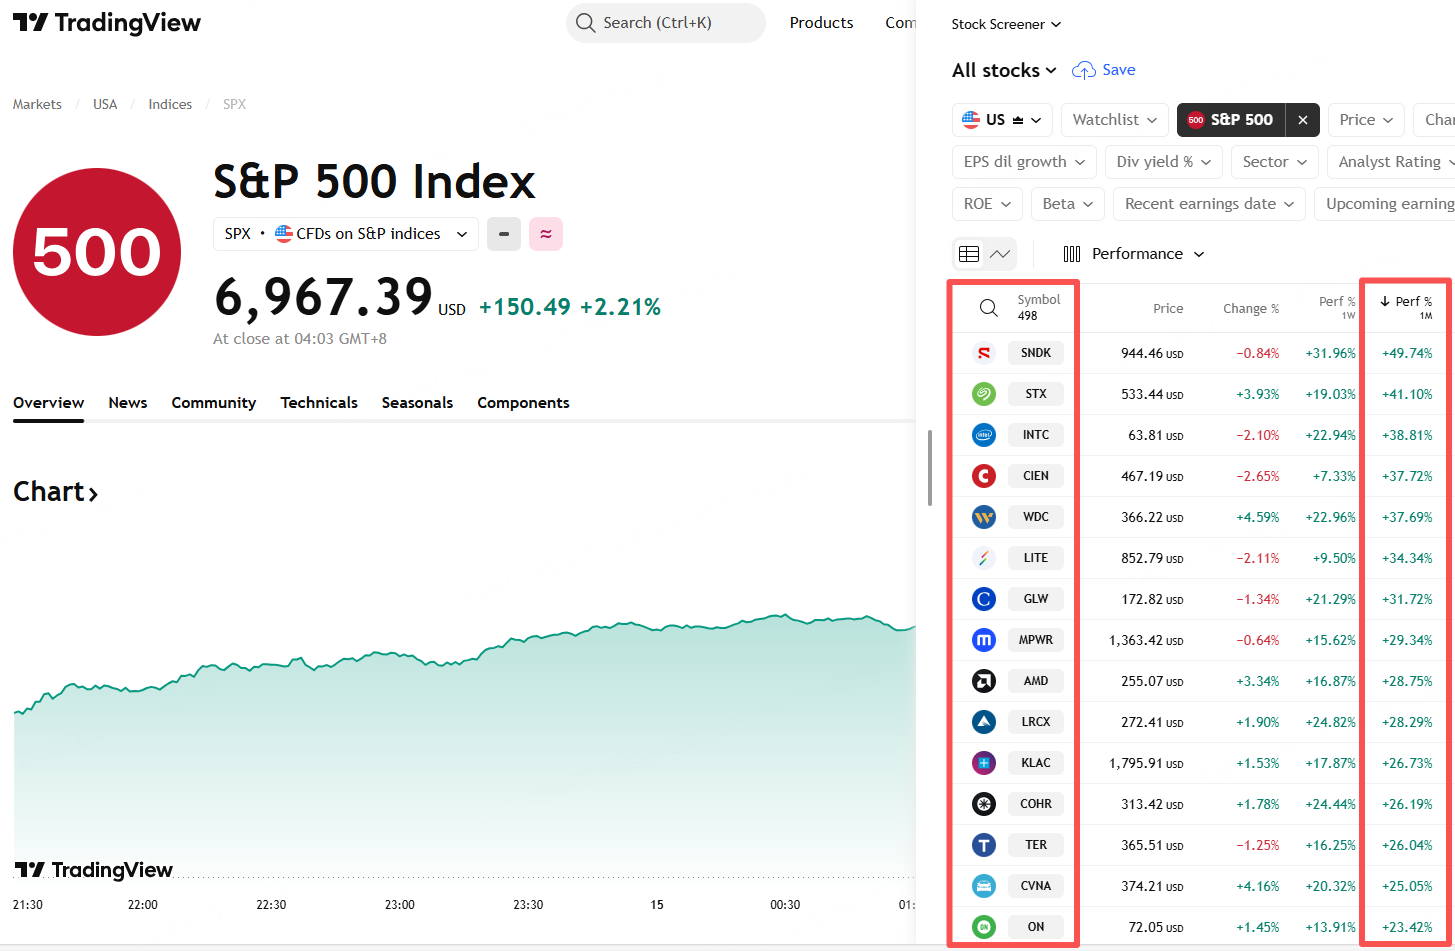This screenshot has height=951, width=1455.
Task: Click the gray dash icon beside SPX selector
Action: pos(504,234)
